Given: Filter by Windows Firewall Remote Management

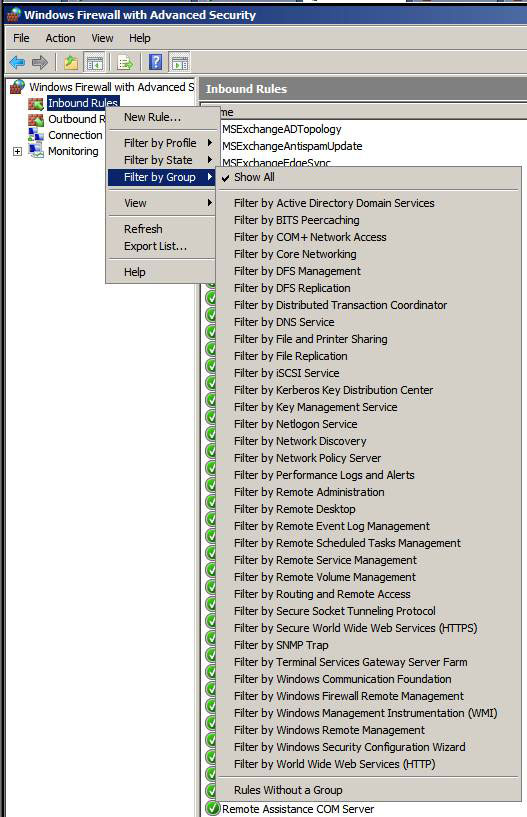Looking at the screenshot, I should point(369,697).
